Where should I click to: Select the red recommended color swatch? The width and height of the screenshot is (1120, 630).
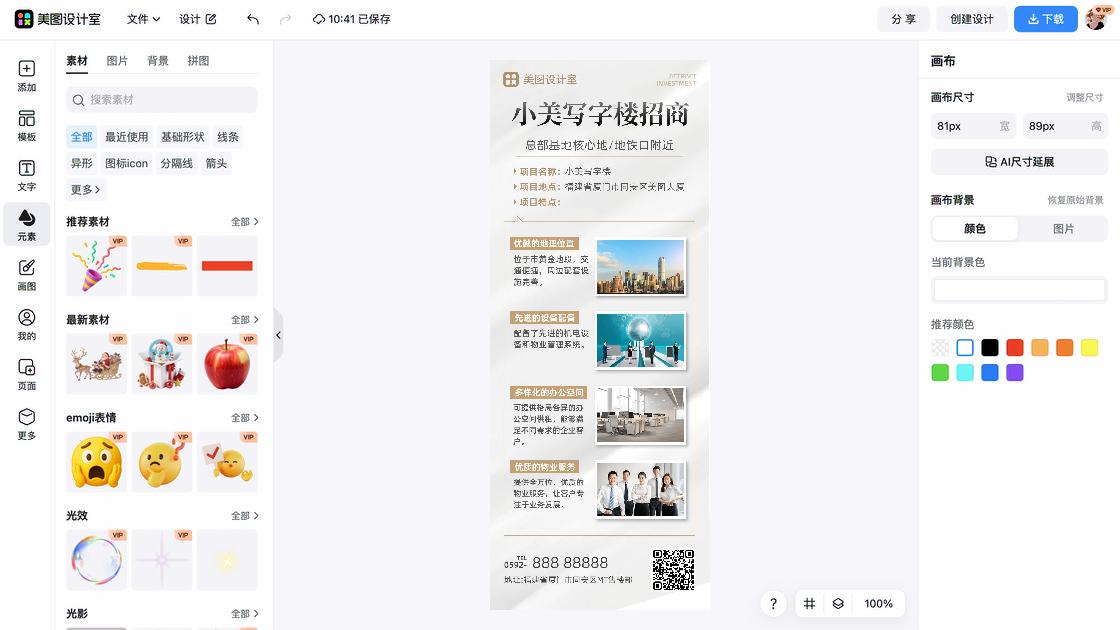point(1014,347)
